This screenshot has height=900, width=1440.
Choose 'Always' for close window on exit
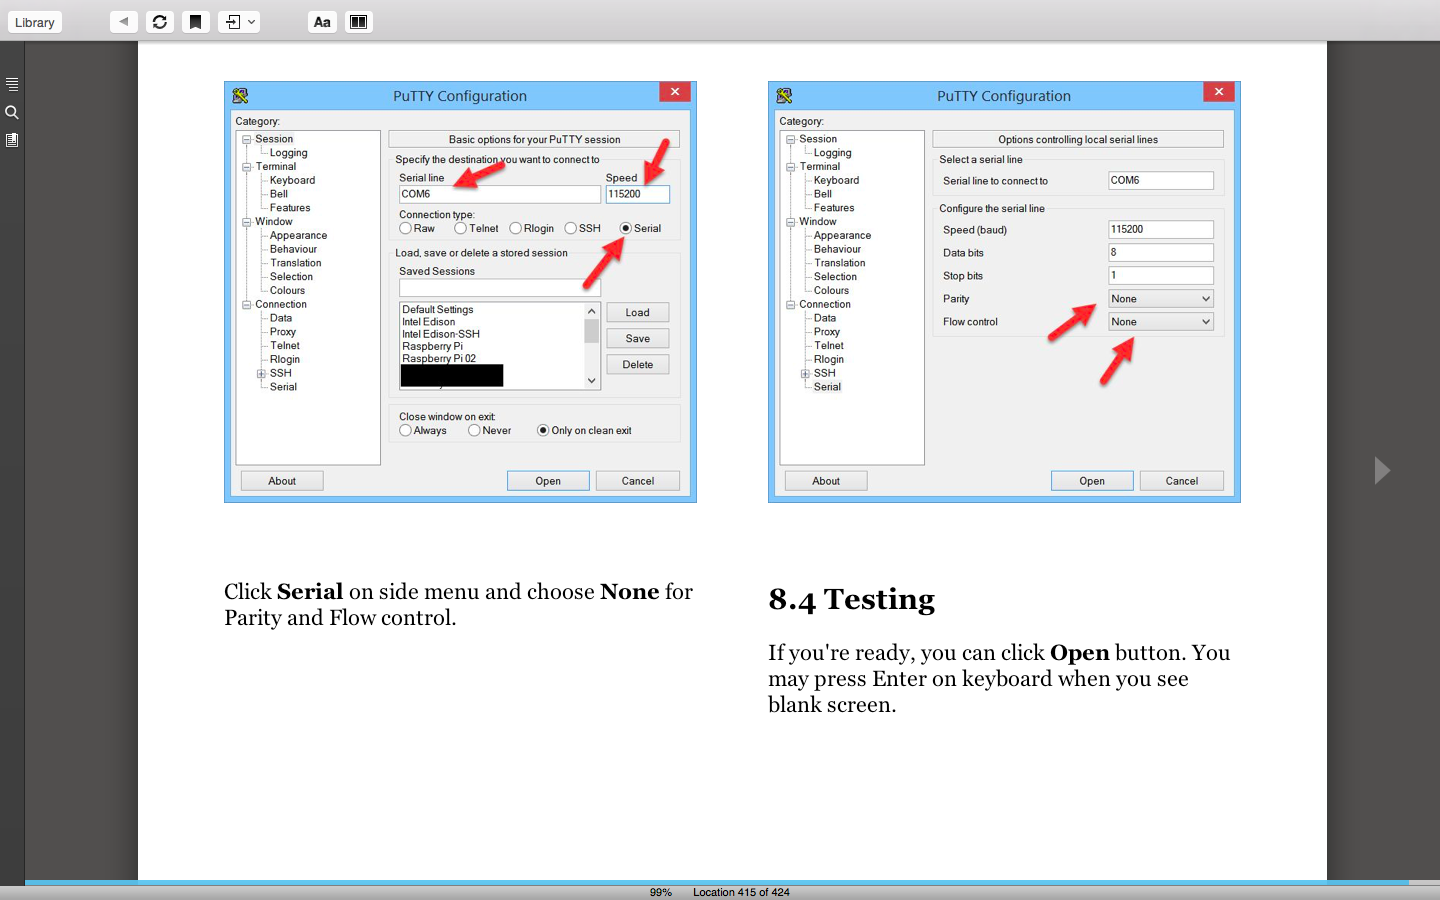coord(405,430)
